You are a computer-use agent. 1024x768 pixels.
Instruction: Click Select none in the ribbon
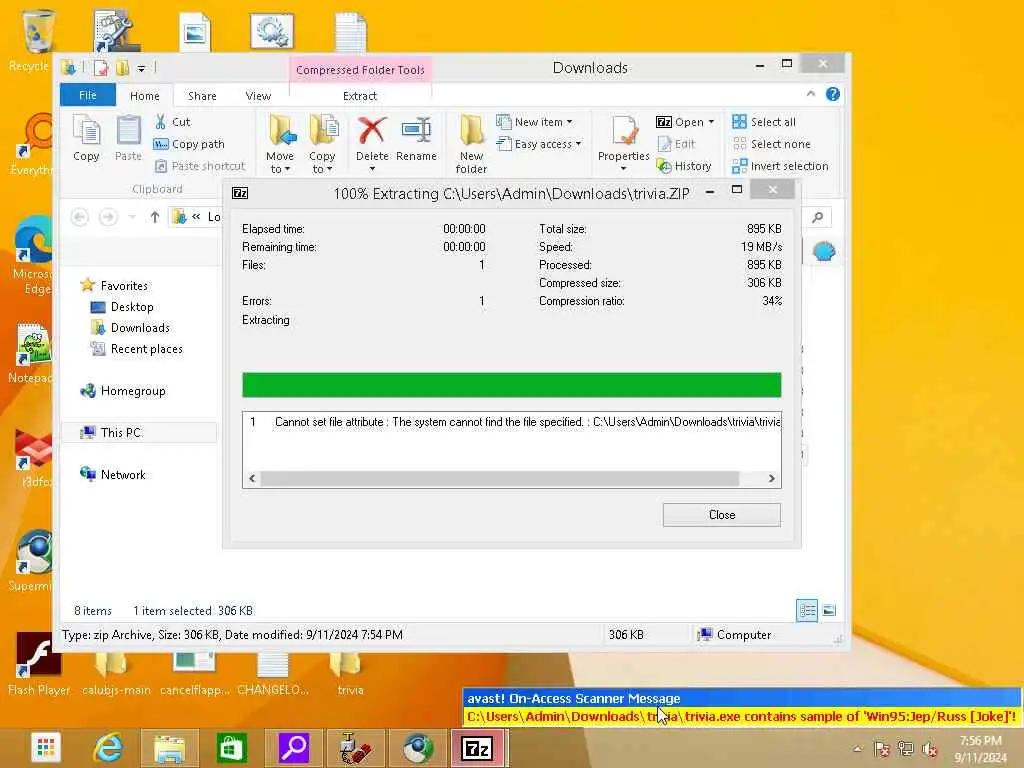tap(771, 144)
